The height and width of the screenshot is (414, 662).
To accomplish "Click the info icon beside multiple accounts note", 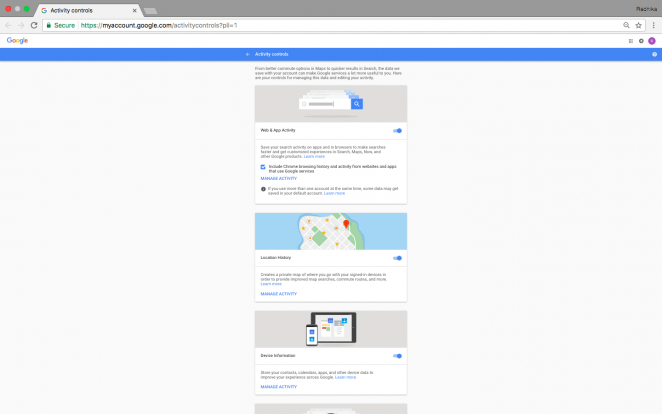I will pos(263,189).
